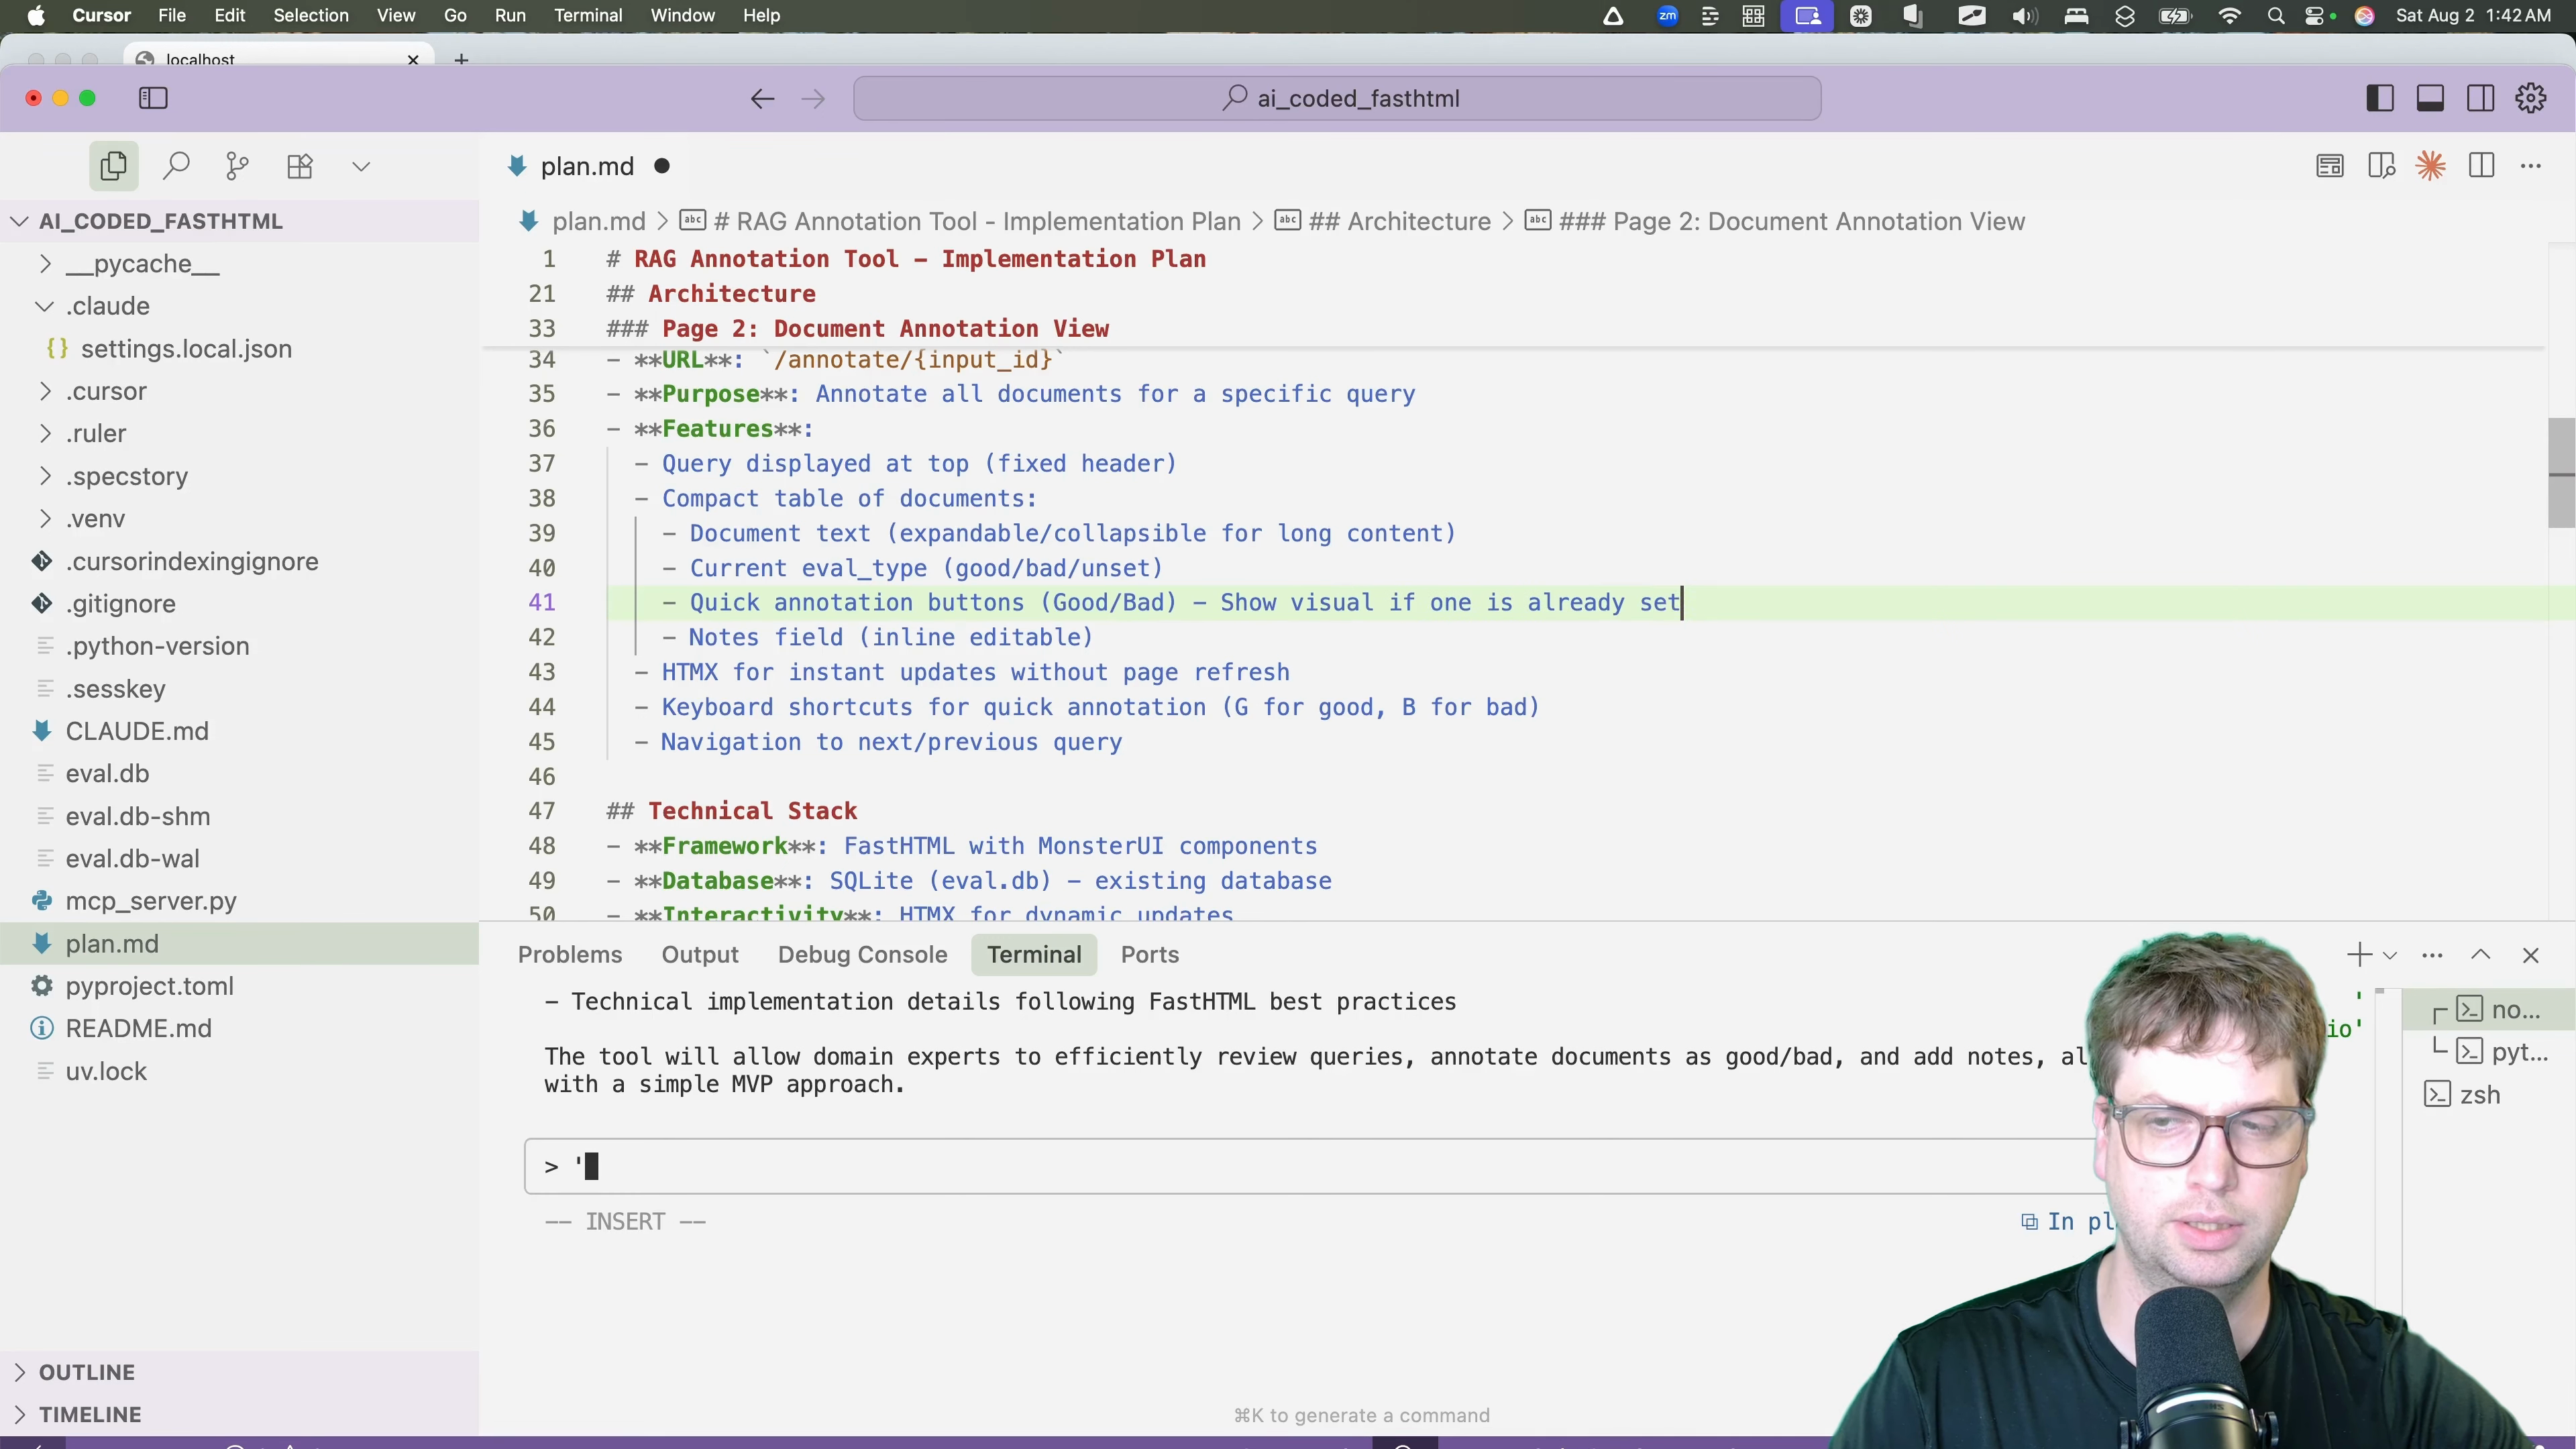The width and height of the screenshot is (2576, 1449).
Task: Select the Explorer files icon
Action: pyautogui.click(x=113, y=166)
